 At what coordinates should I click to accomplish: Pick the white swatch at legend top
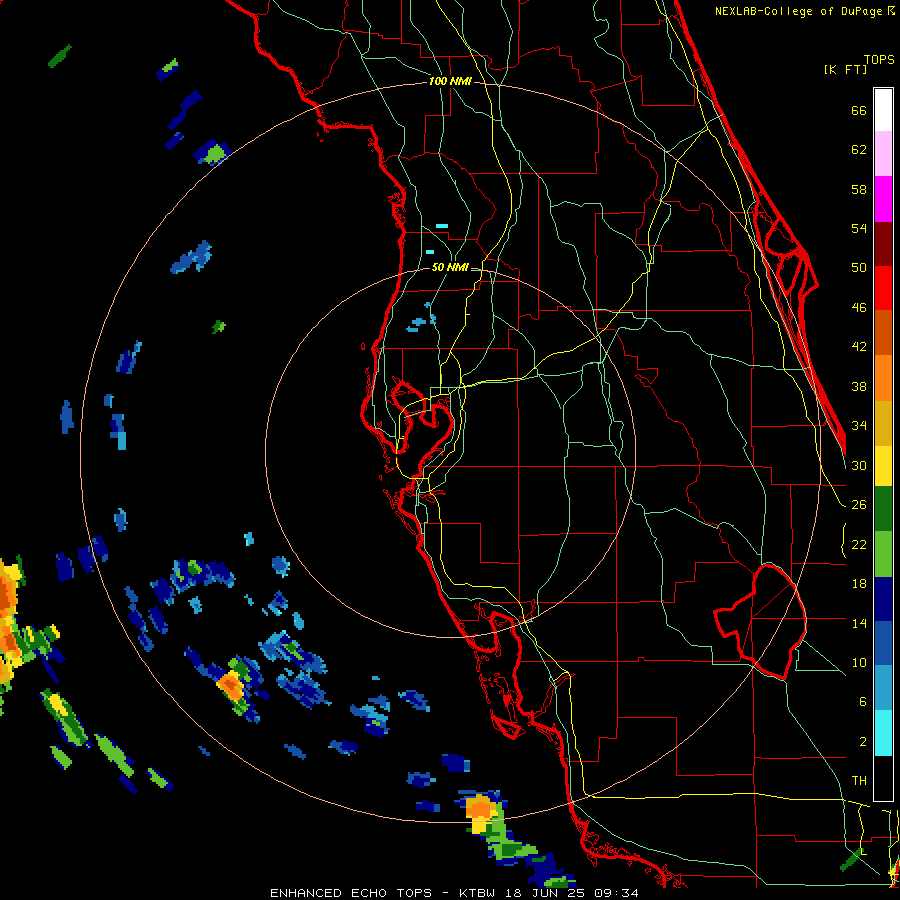883,110
